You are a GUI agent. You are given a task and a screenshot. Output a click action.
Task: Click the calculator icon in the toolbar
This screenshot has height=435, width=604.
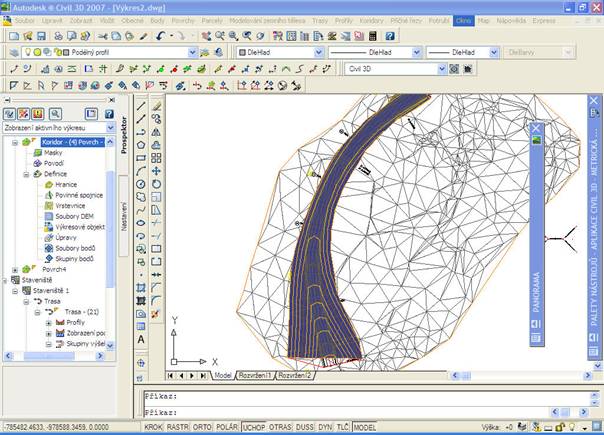click(x=372, y=36)
